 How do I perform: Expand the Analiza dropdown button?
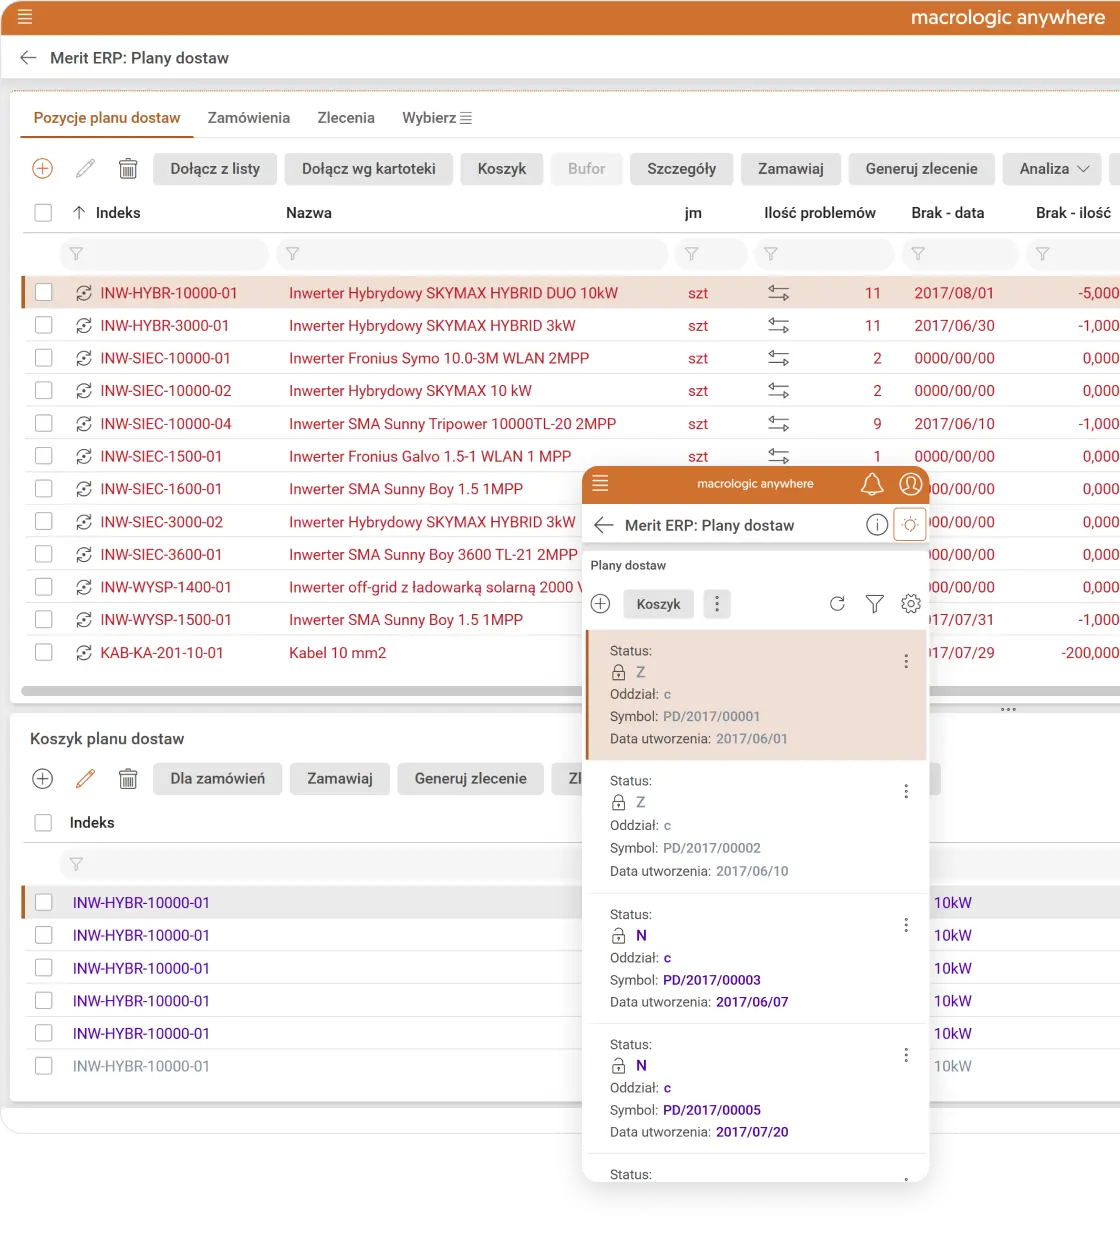1053,169
